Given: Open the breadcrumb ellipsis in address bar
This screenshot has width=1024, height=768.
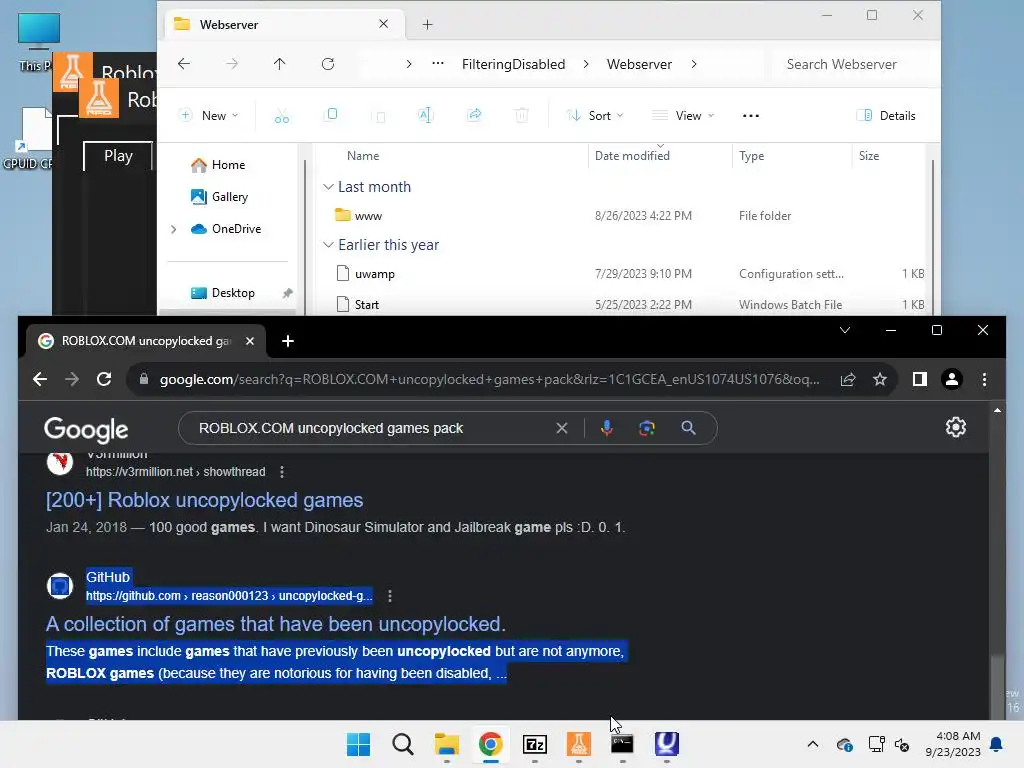Looking at the screenshot, I should pyautogui.click(x=438, y=64).
